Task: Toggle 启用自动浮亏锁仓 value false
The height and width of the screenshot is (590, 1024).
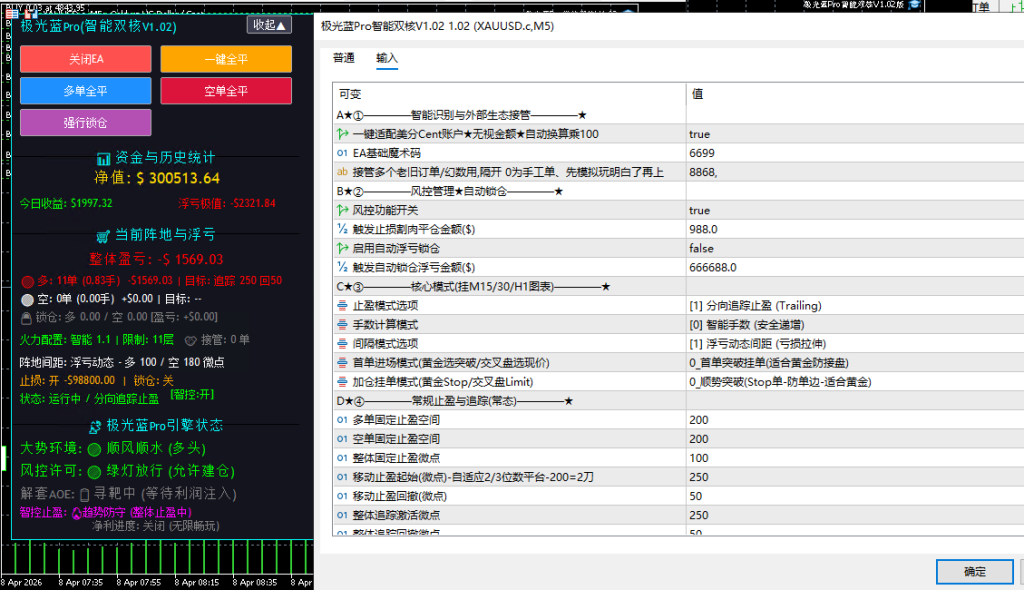Action: [701, 249]
